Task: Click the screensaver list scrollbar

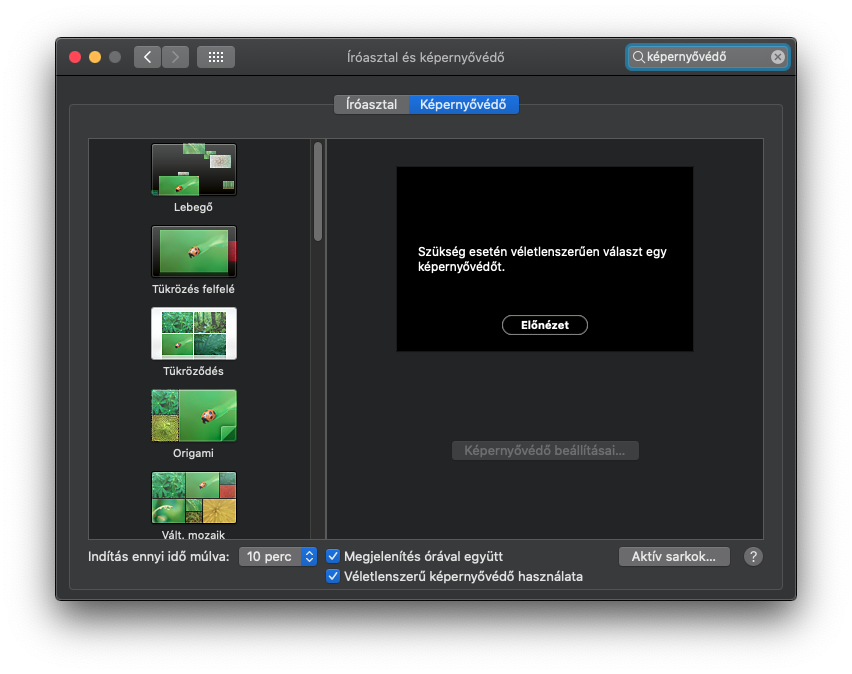Action: point(318,191)
